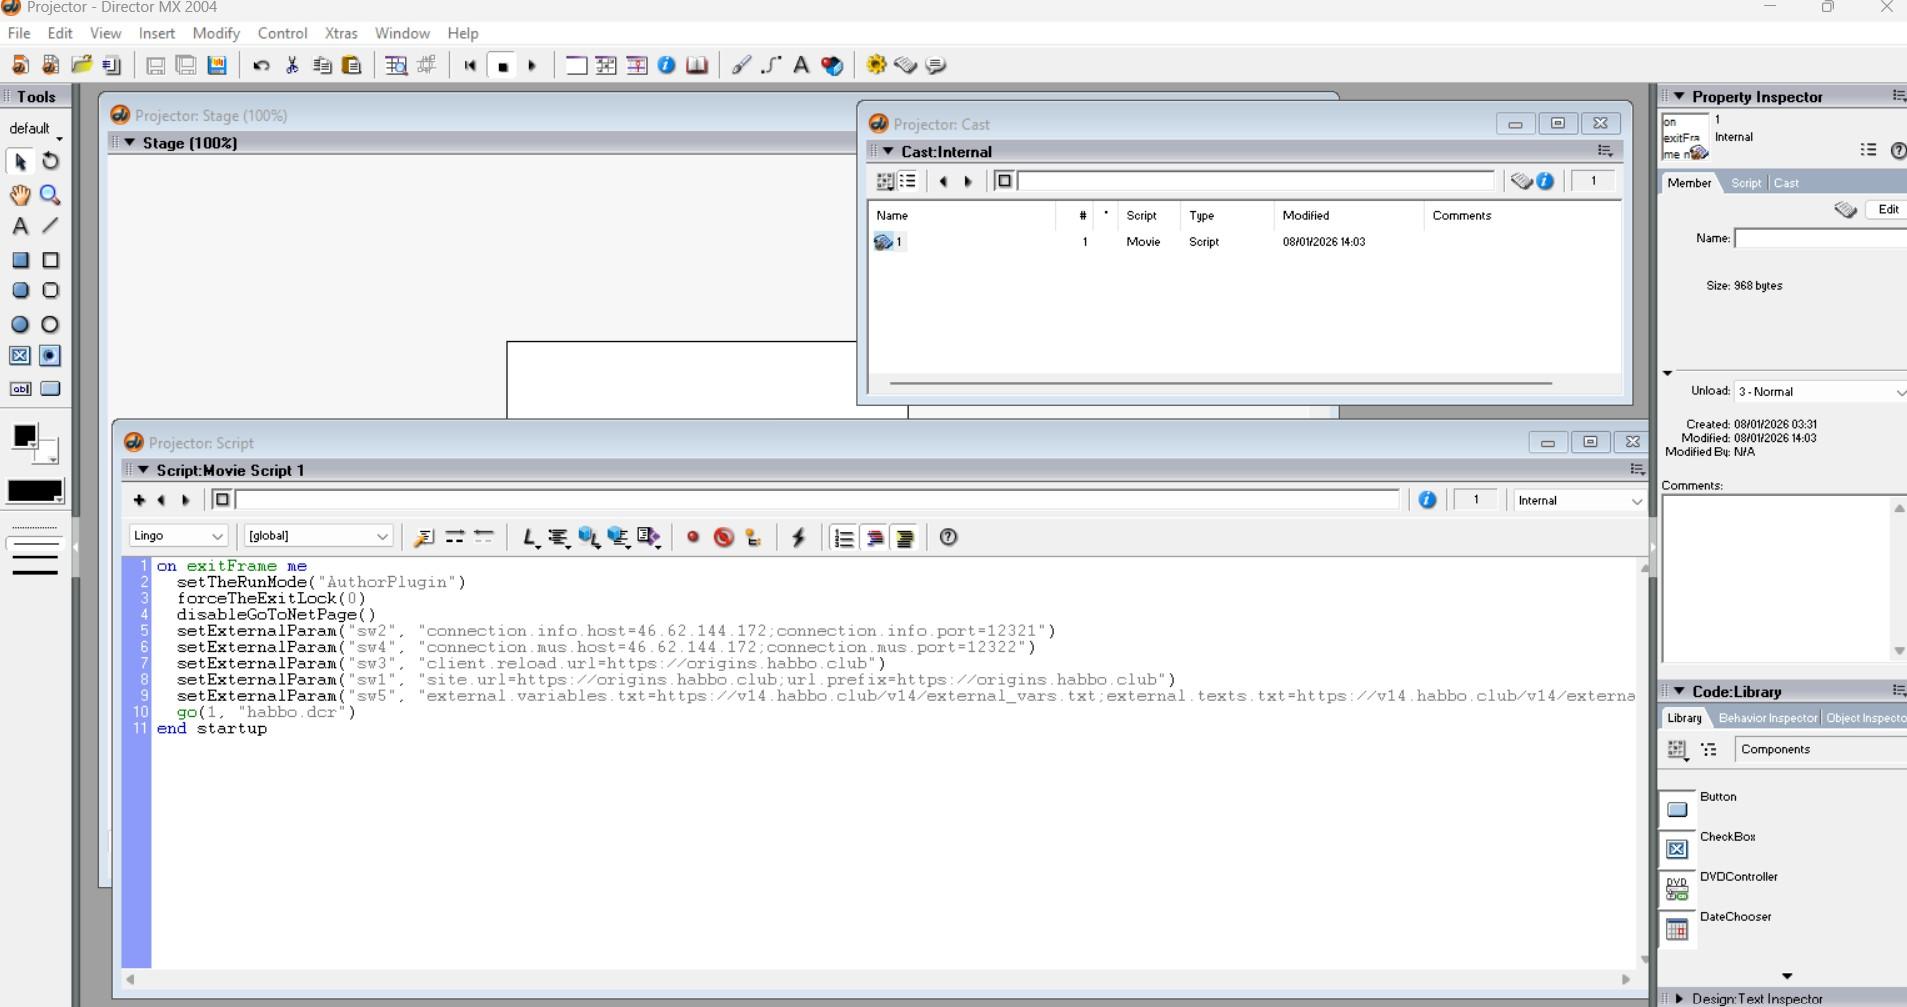Click the Recompile All Scripts lightning icon
This screenshot has height=1007, width=1907.
point(798,538)
